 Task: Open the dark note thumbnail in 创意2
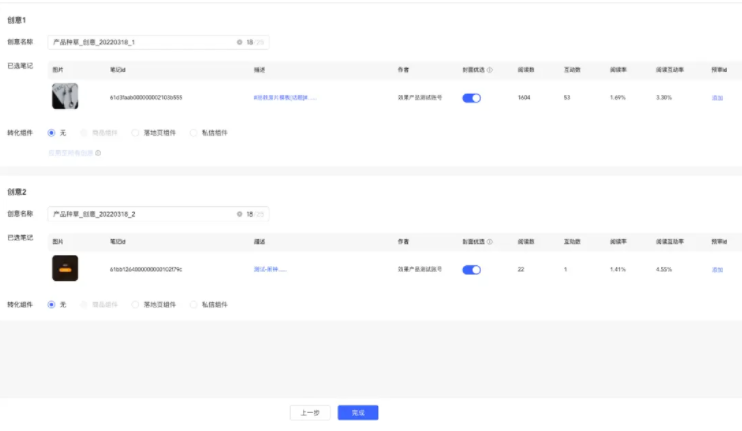click(65, 268)
